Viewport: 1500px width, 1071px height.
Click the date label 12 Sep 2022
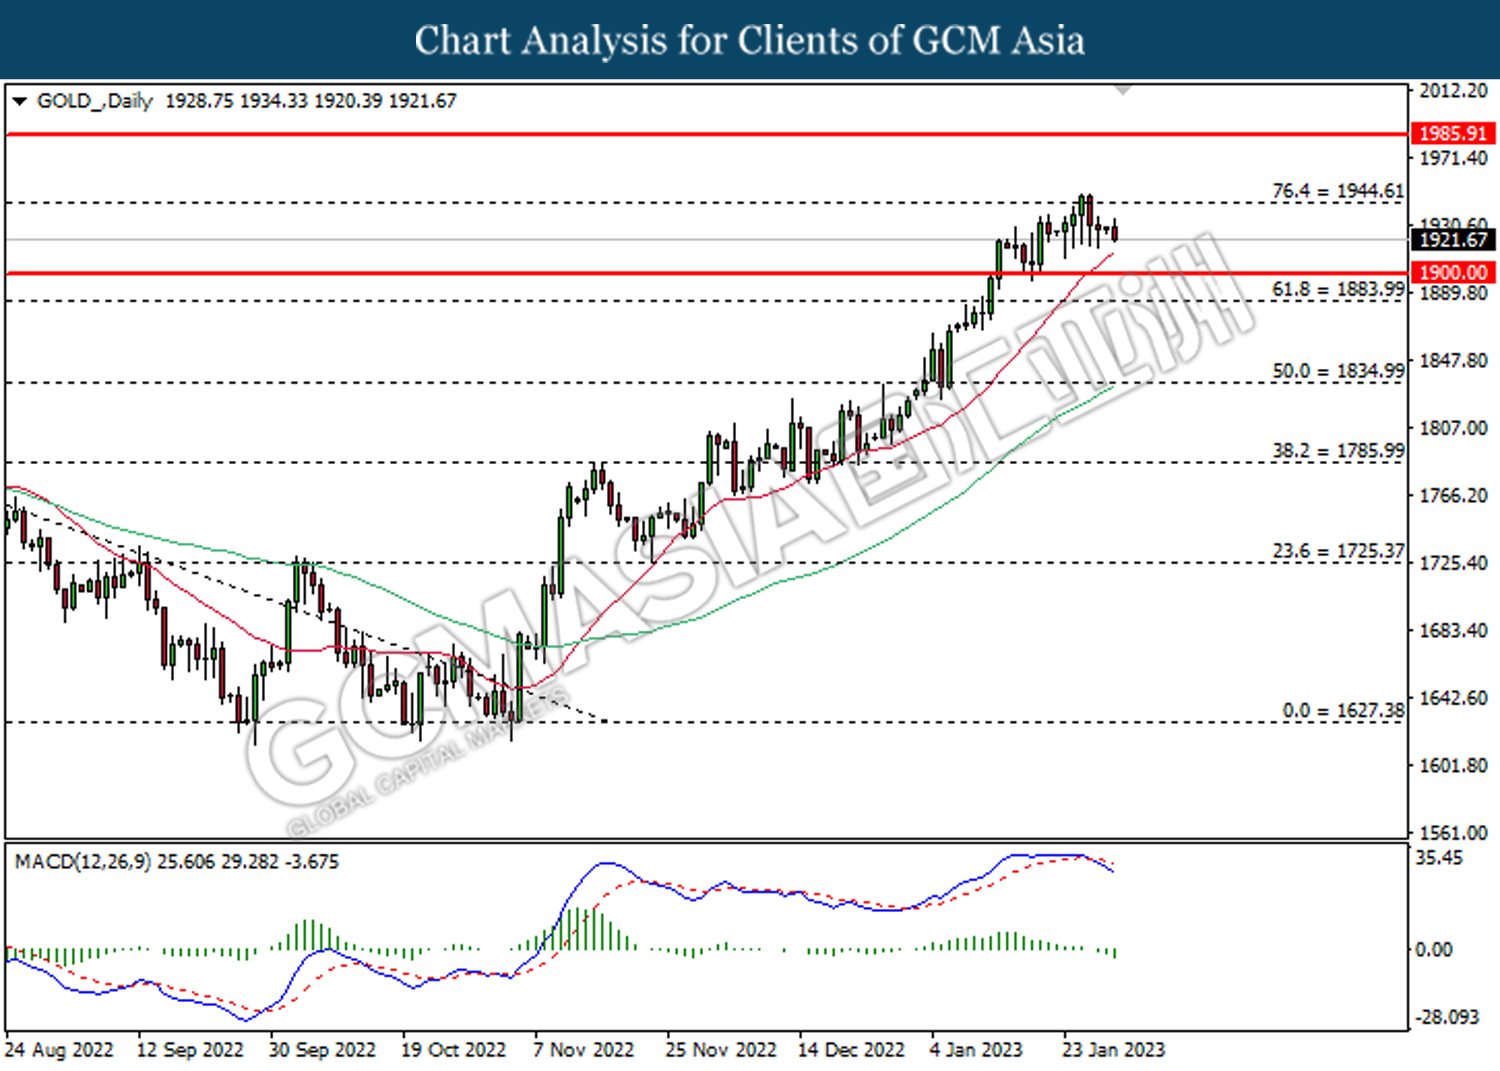[x=190, y=1050]
